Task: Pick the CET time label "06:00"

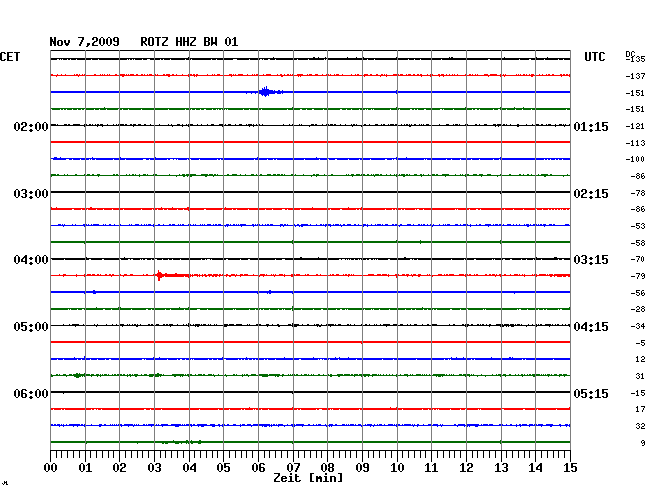Action: pyautogui.click(x=31, y=393)
